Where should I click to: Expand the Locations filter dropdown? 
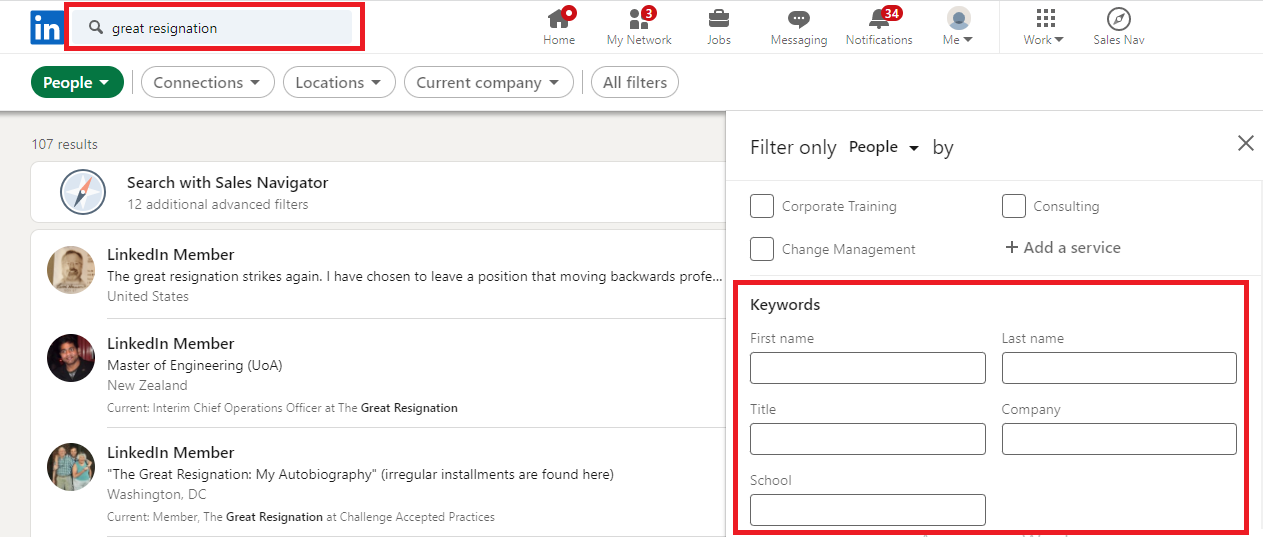(339, 83)
